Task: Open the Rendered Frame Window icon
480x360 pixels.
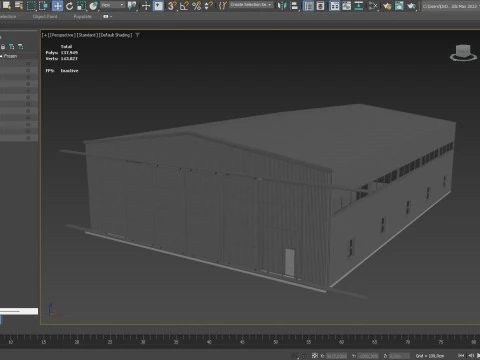Action: tap(399, 6)
